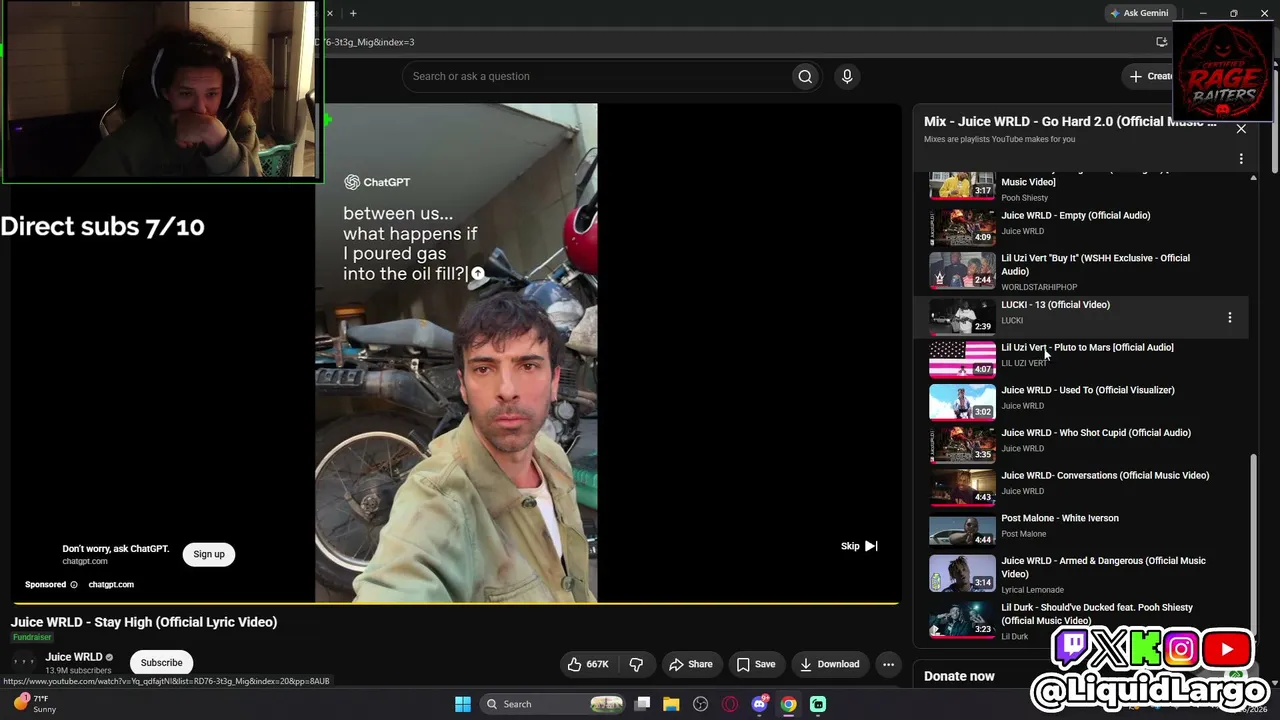Click the Chrome address bar URL
The width and height of the screenshot is (1280, 720).
point(365,42)
